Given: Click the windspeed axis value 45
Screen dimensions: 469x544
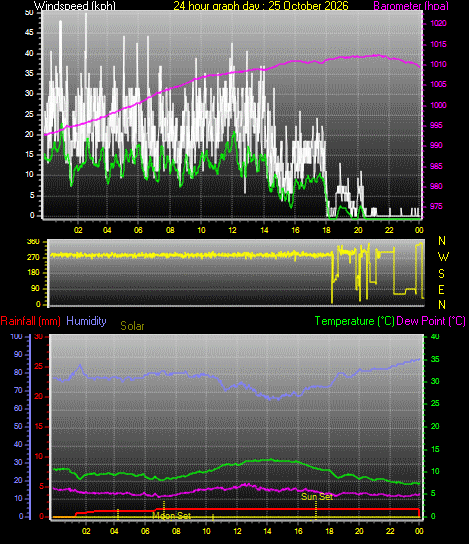Looking at the screenshot, I should 29,33.
